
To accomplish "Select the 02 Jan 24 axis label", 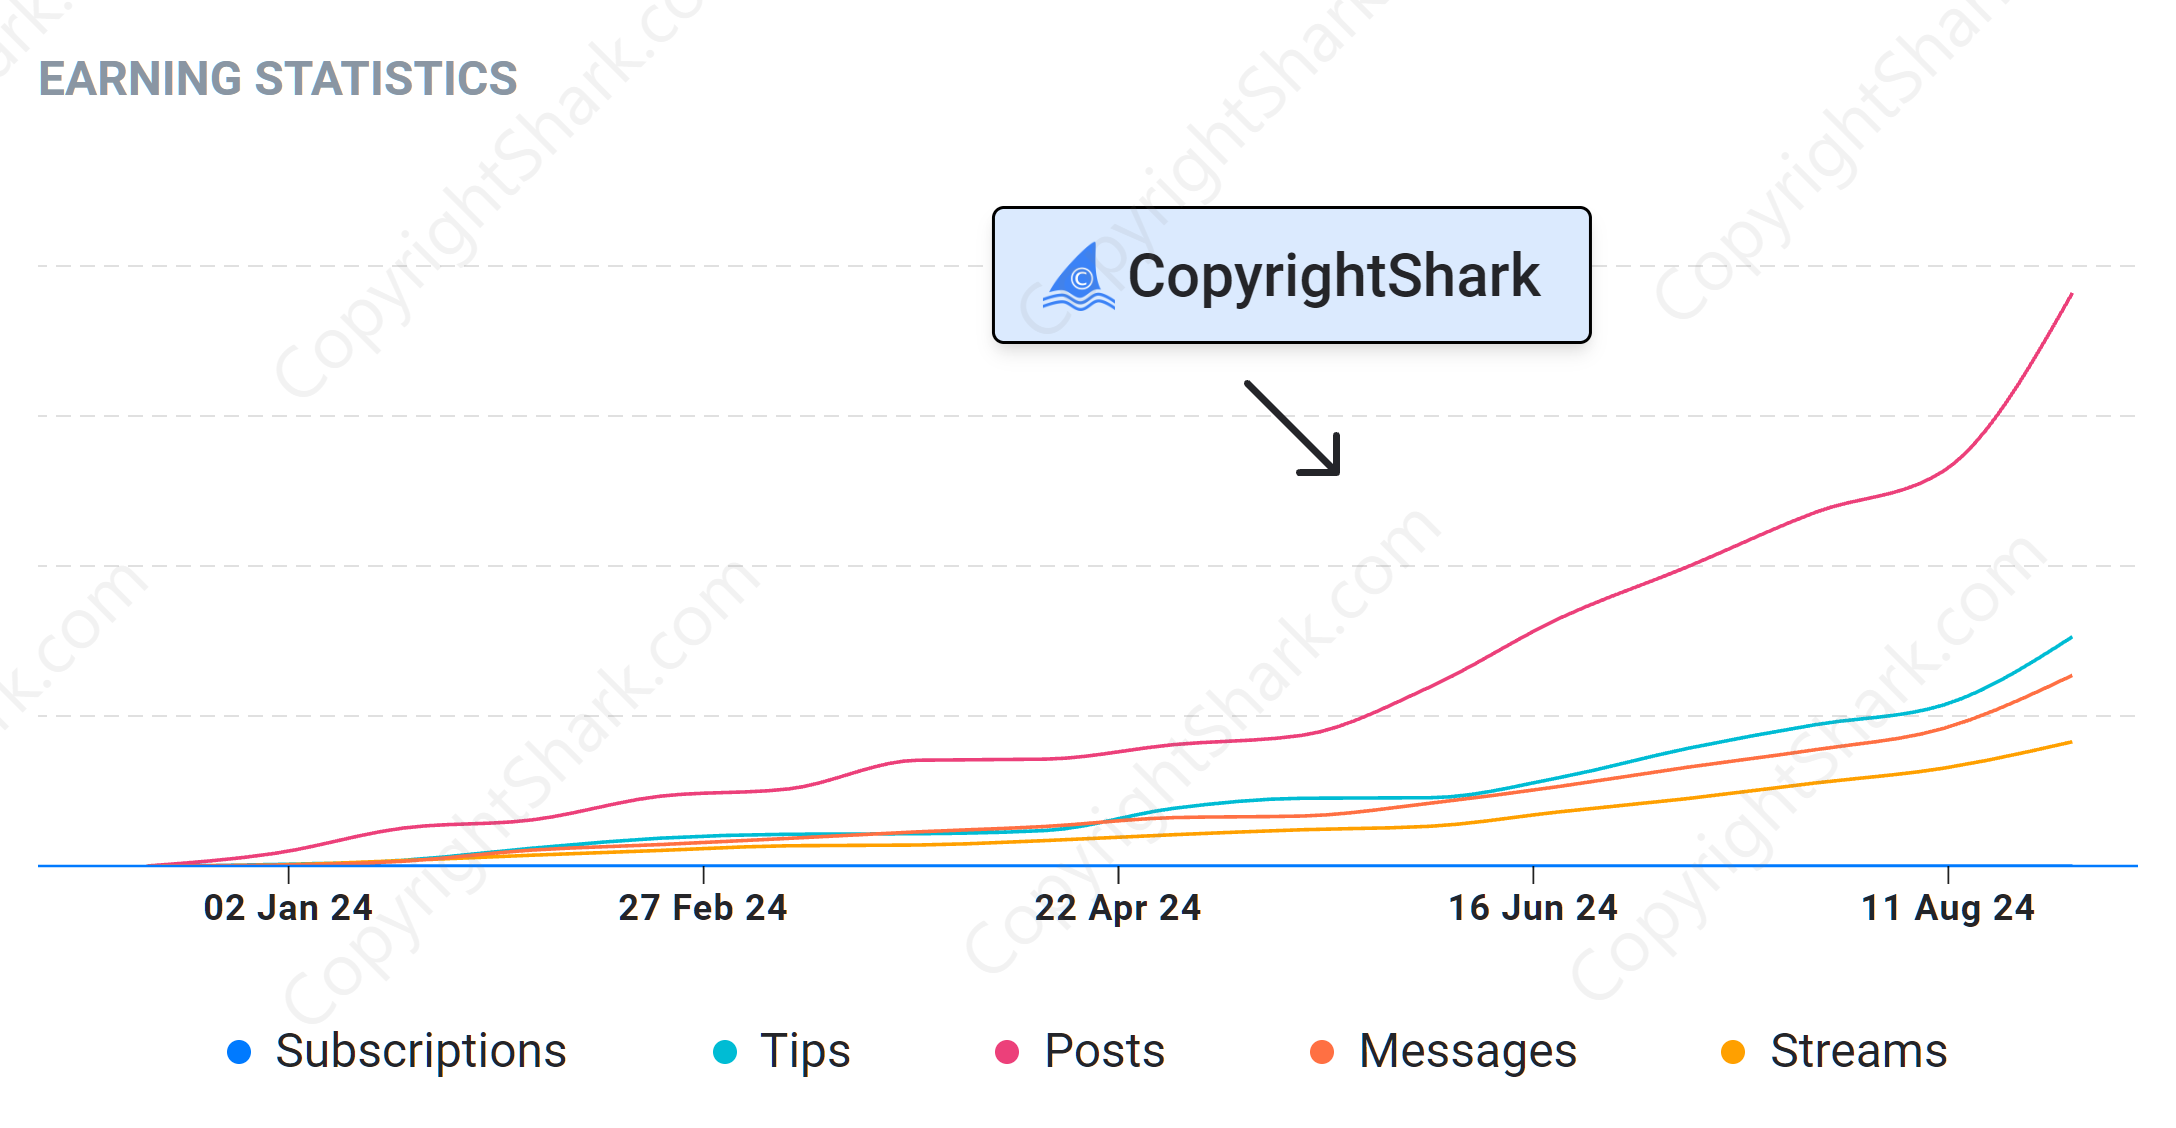I will click(288, 908).
